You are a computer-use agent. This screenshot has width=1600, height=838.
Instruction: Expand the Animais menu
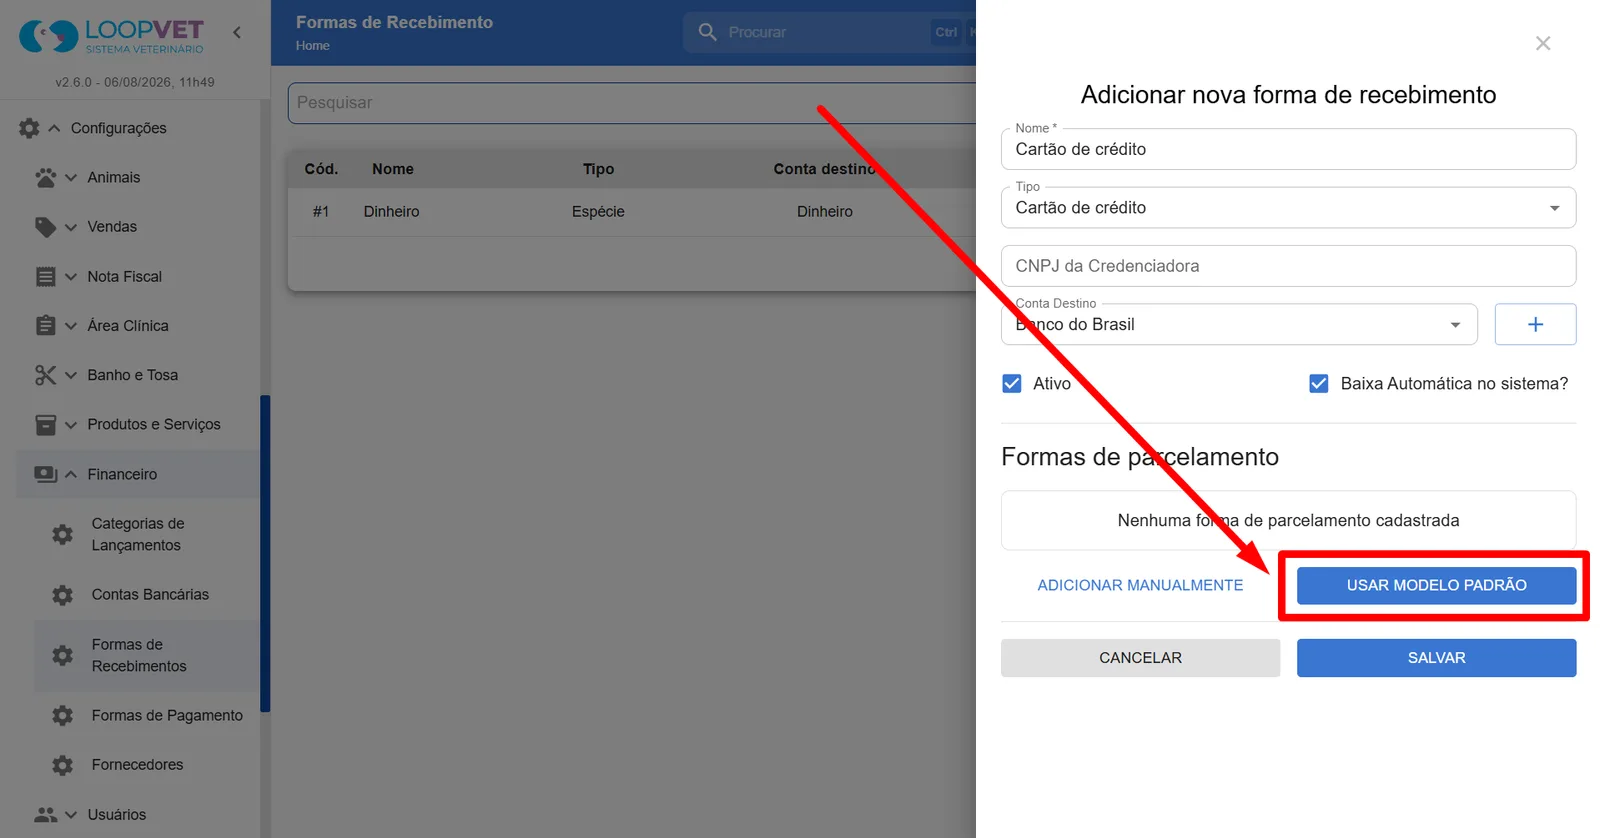(x=71, y=177)
